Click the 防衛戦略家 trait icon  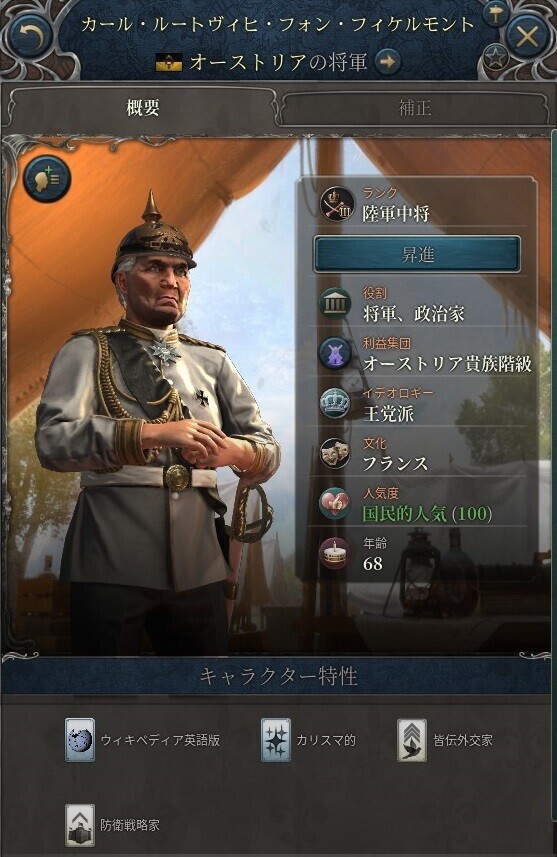pos(80,825)
